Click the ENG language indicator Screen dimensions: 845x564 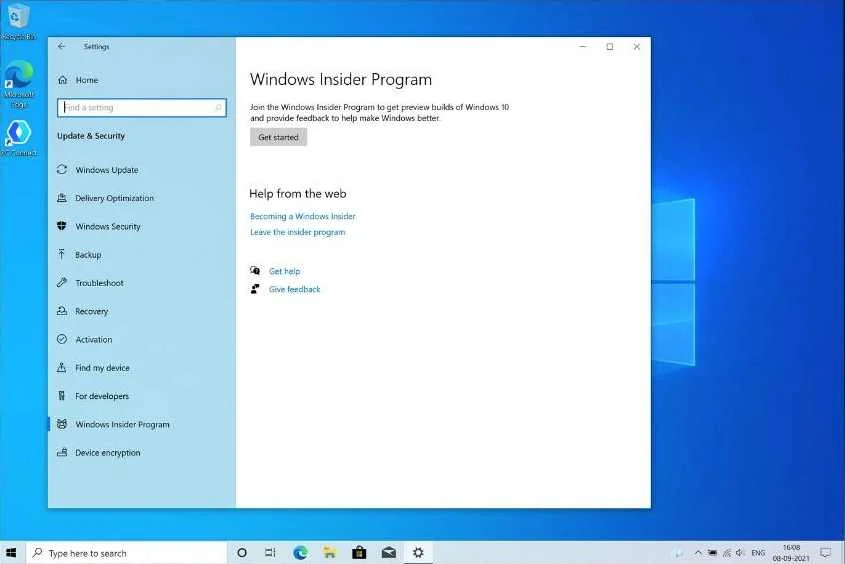click(758, 553)
